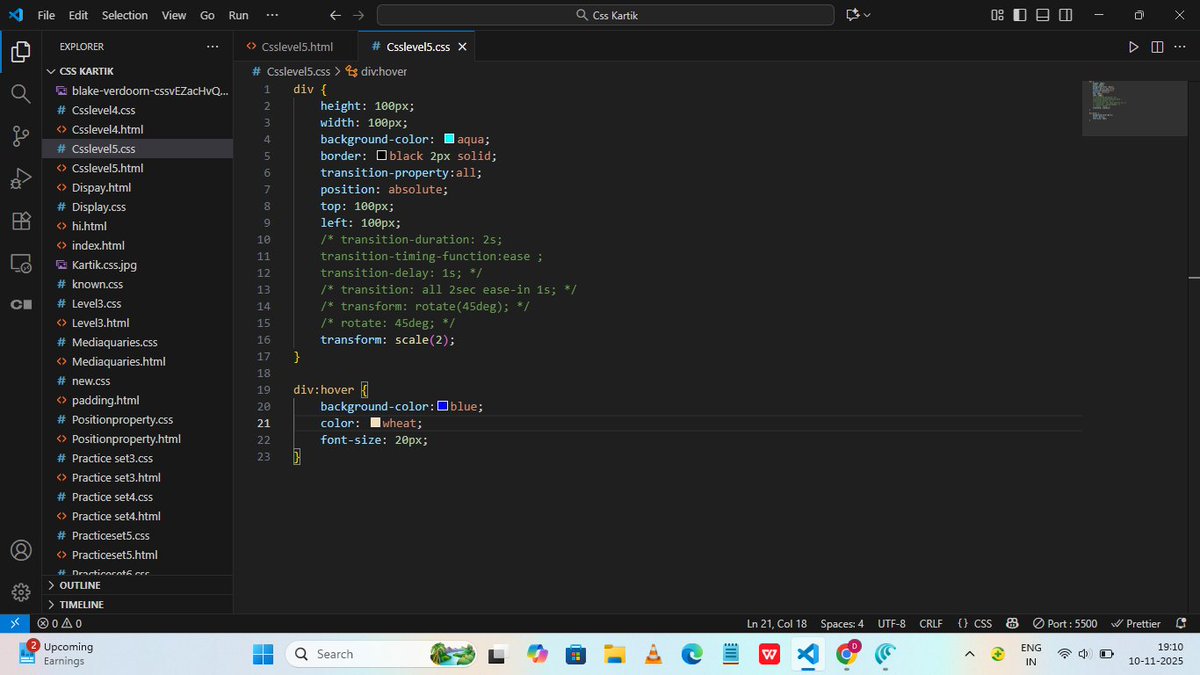Click the Prettier status bar button

pos(1136,623)
